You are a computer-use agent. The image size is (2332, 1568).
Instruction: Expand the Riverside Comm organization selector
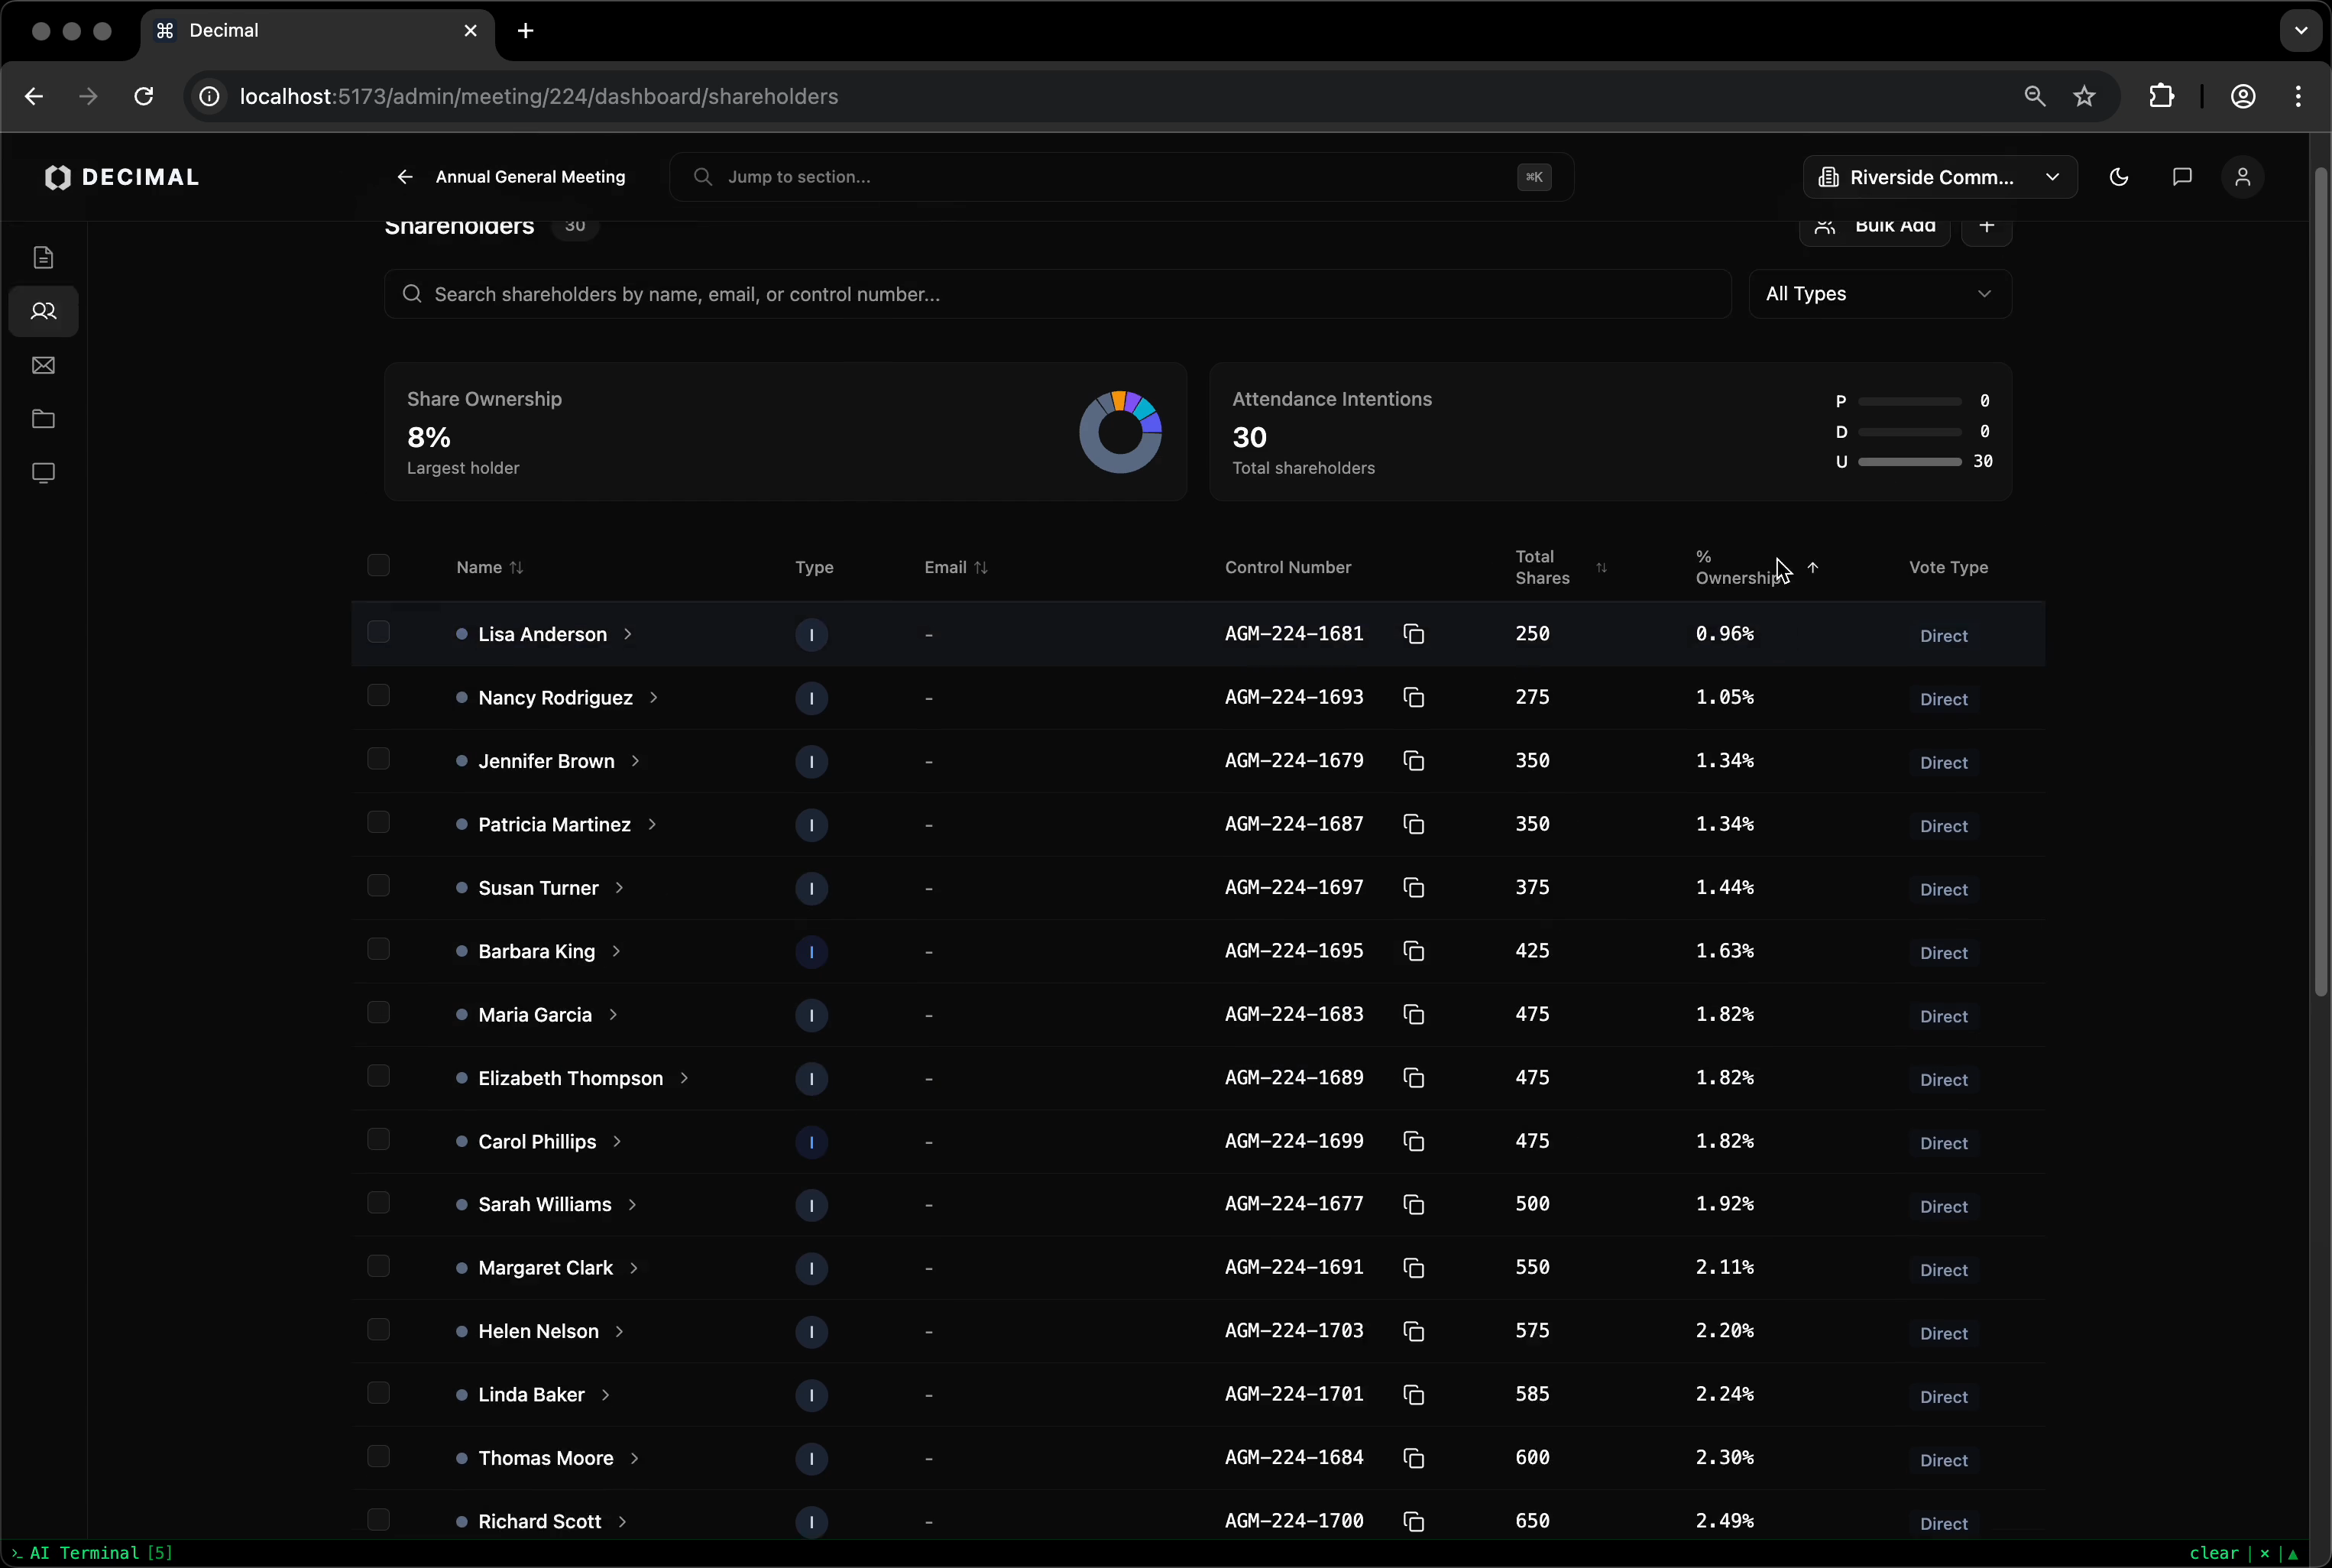tap(1939, 177)
